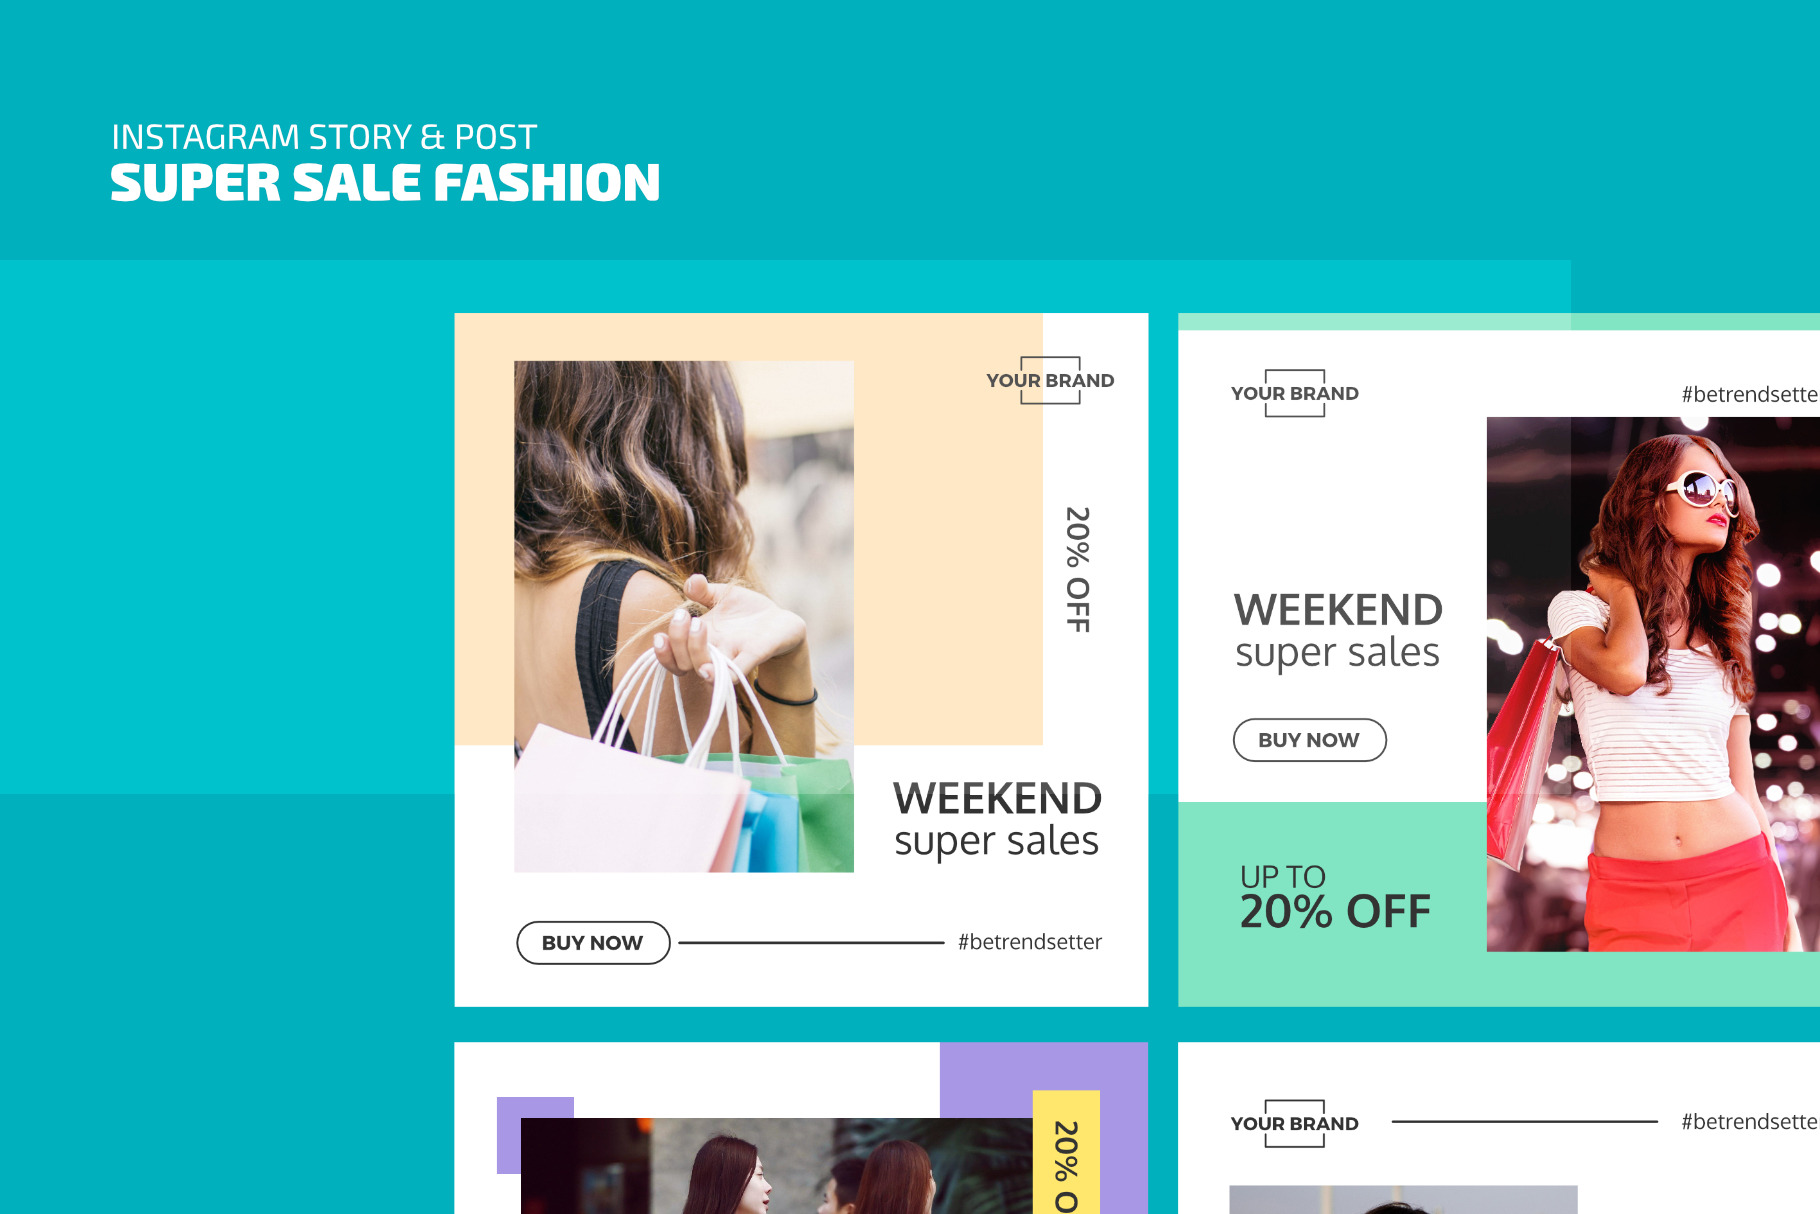Click WEEKEND super sales text in mint template
The image size is (1820, 1214).
click(x=1338, y=630)
